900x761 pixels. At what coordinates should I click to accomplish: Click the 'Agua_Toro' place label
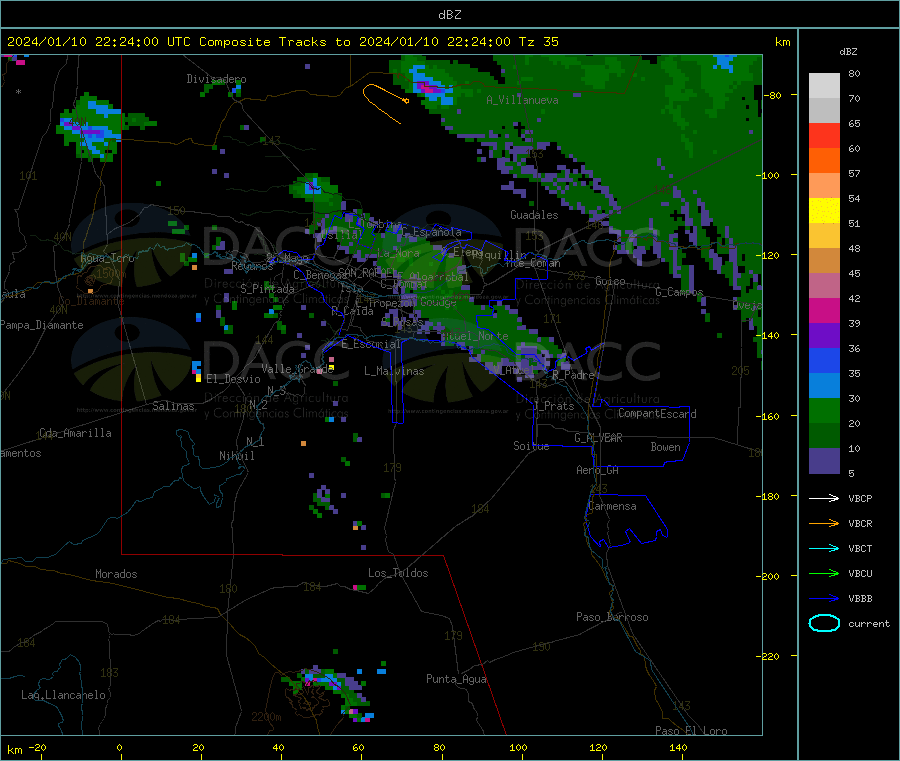[107, 258]
